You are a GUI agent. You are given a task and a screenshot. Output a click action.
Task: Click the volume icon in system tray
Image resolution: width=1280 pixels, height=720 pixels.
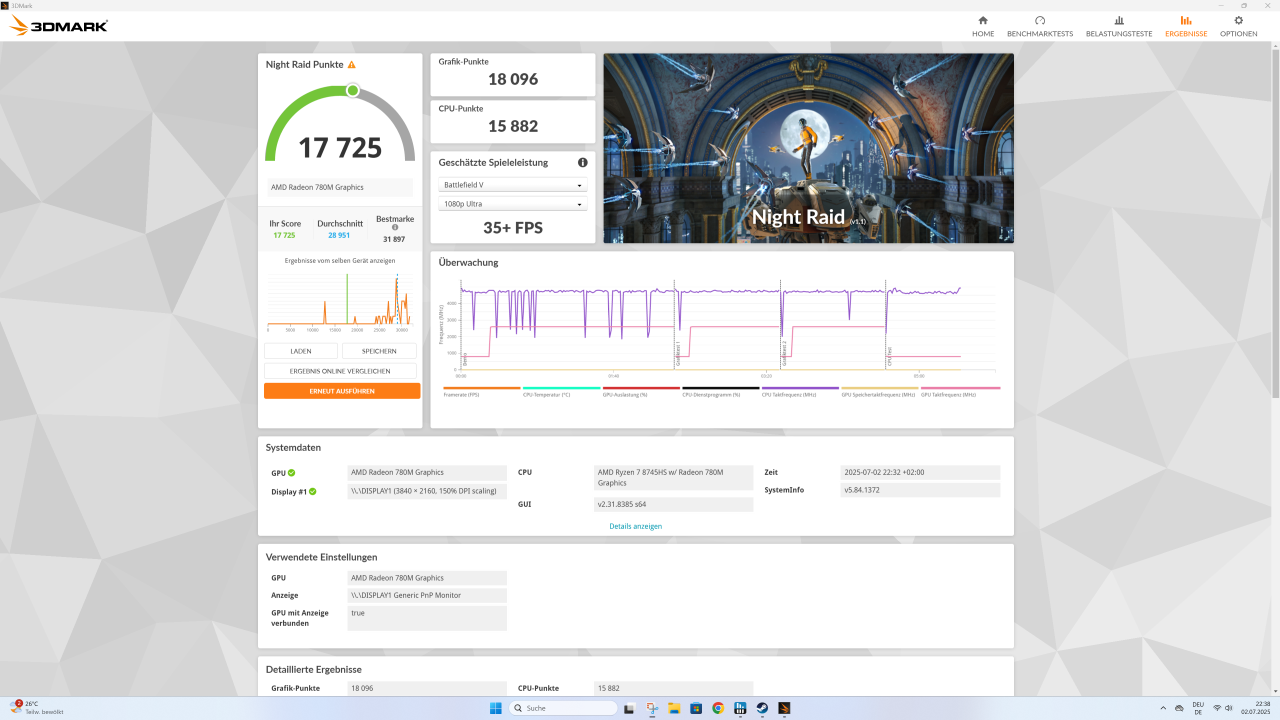pos(1228,708)
